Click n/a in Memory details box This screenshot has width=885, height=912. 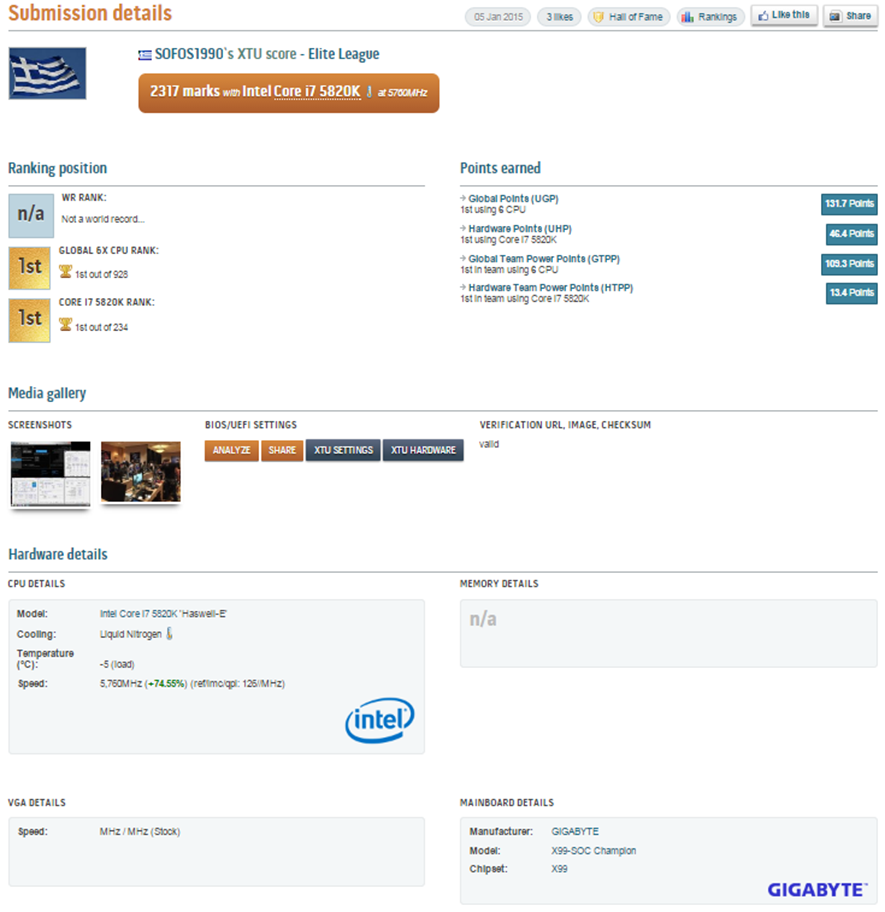483,619
